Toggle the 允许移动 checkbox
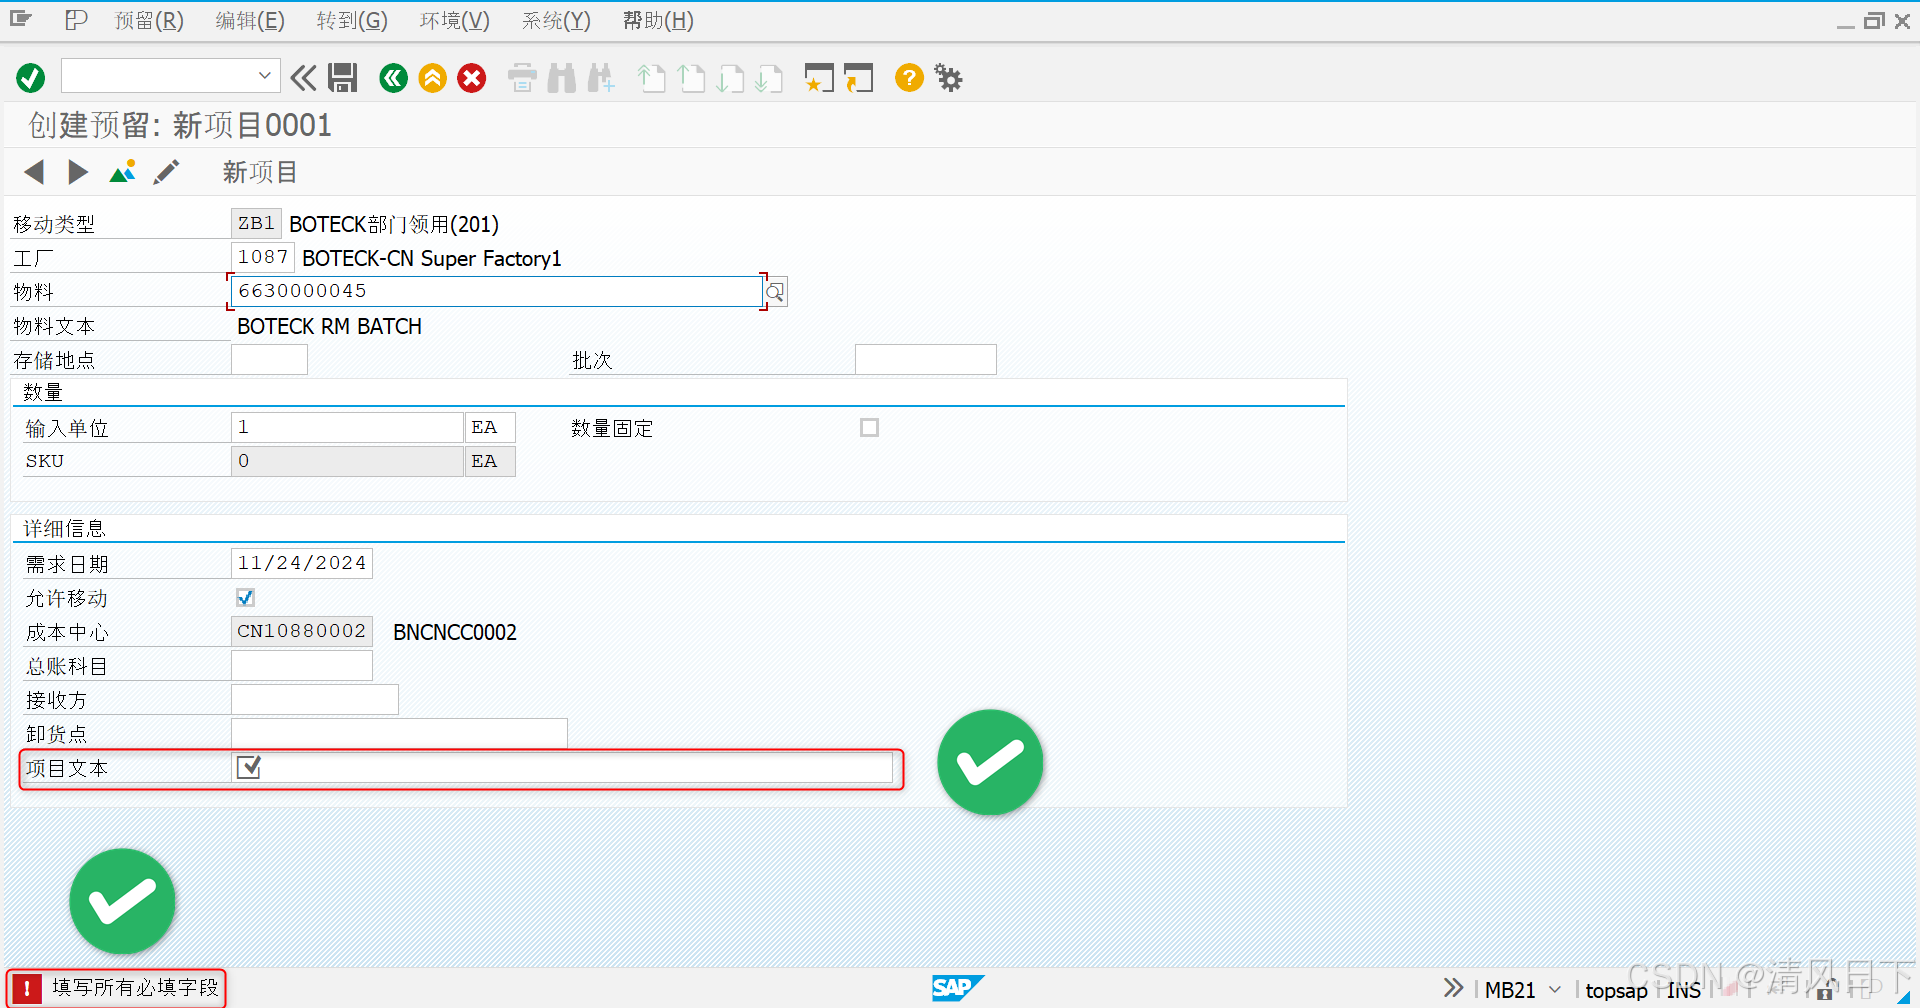Image resolution: width=1920 pixels, height=1008 pixels. (x=245, y=598)
